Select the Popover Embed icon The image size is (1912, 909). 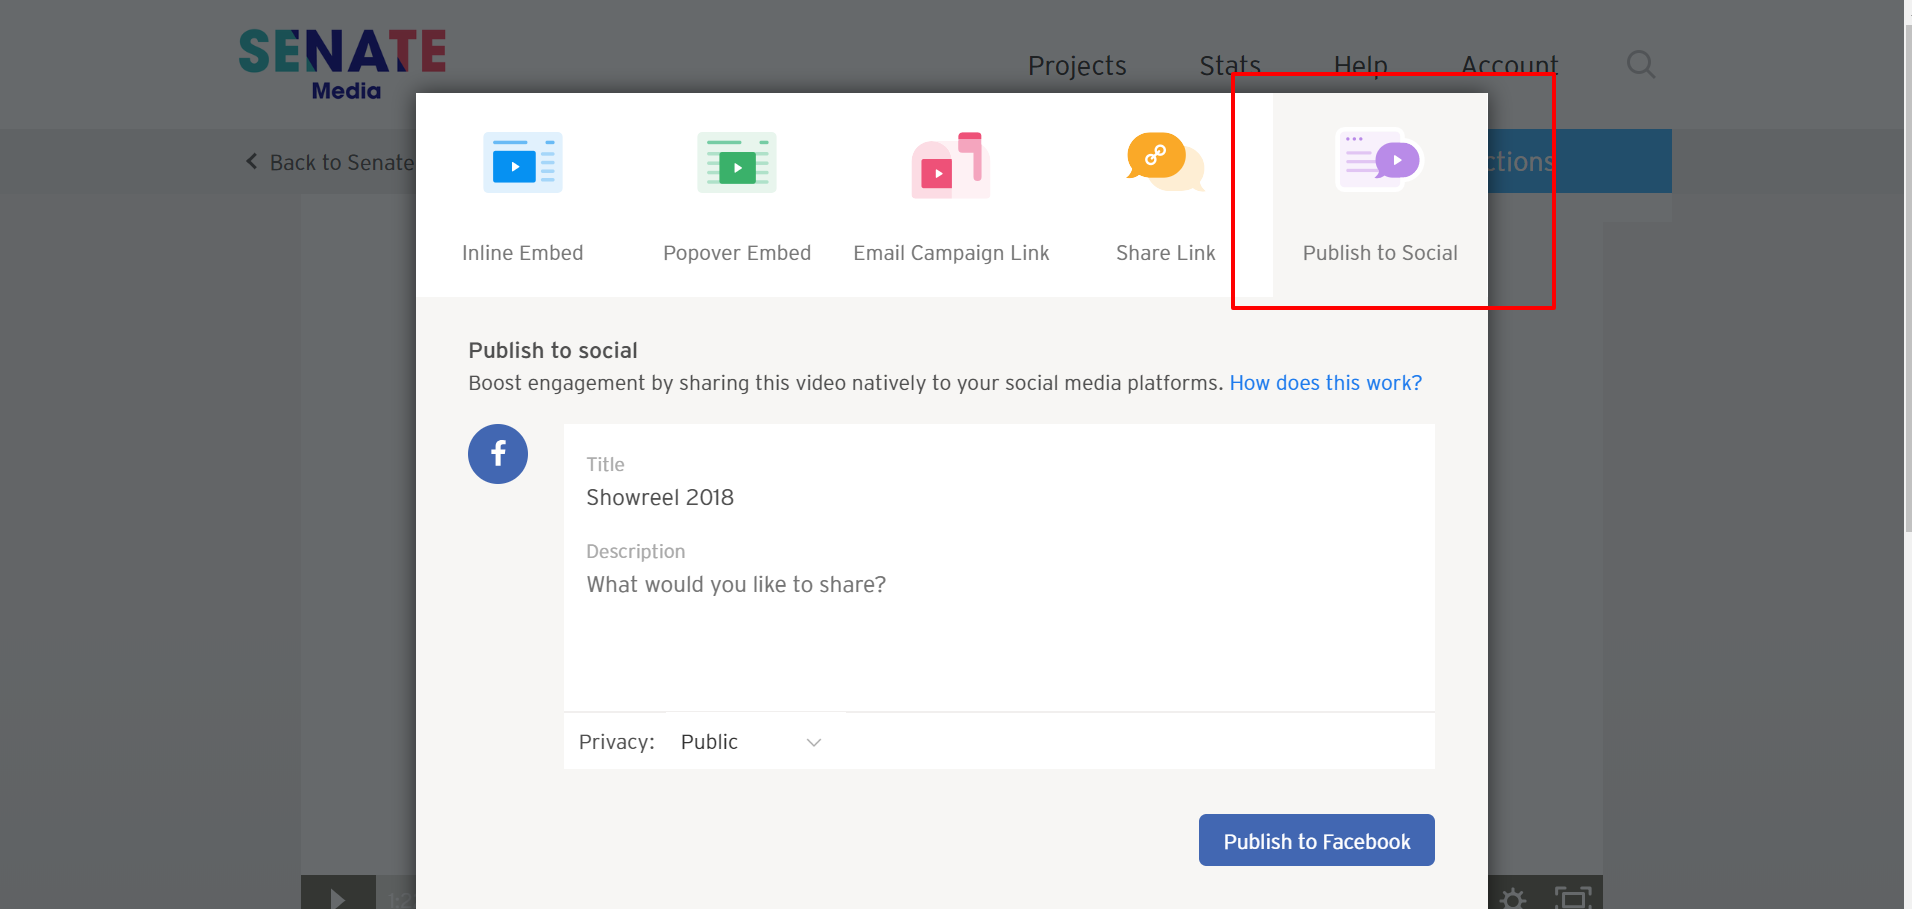[x=737, y=162]
